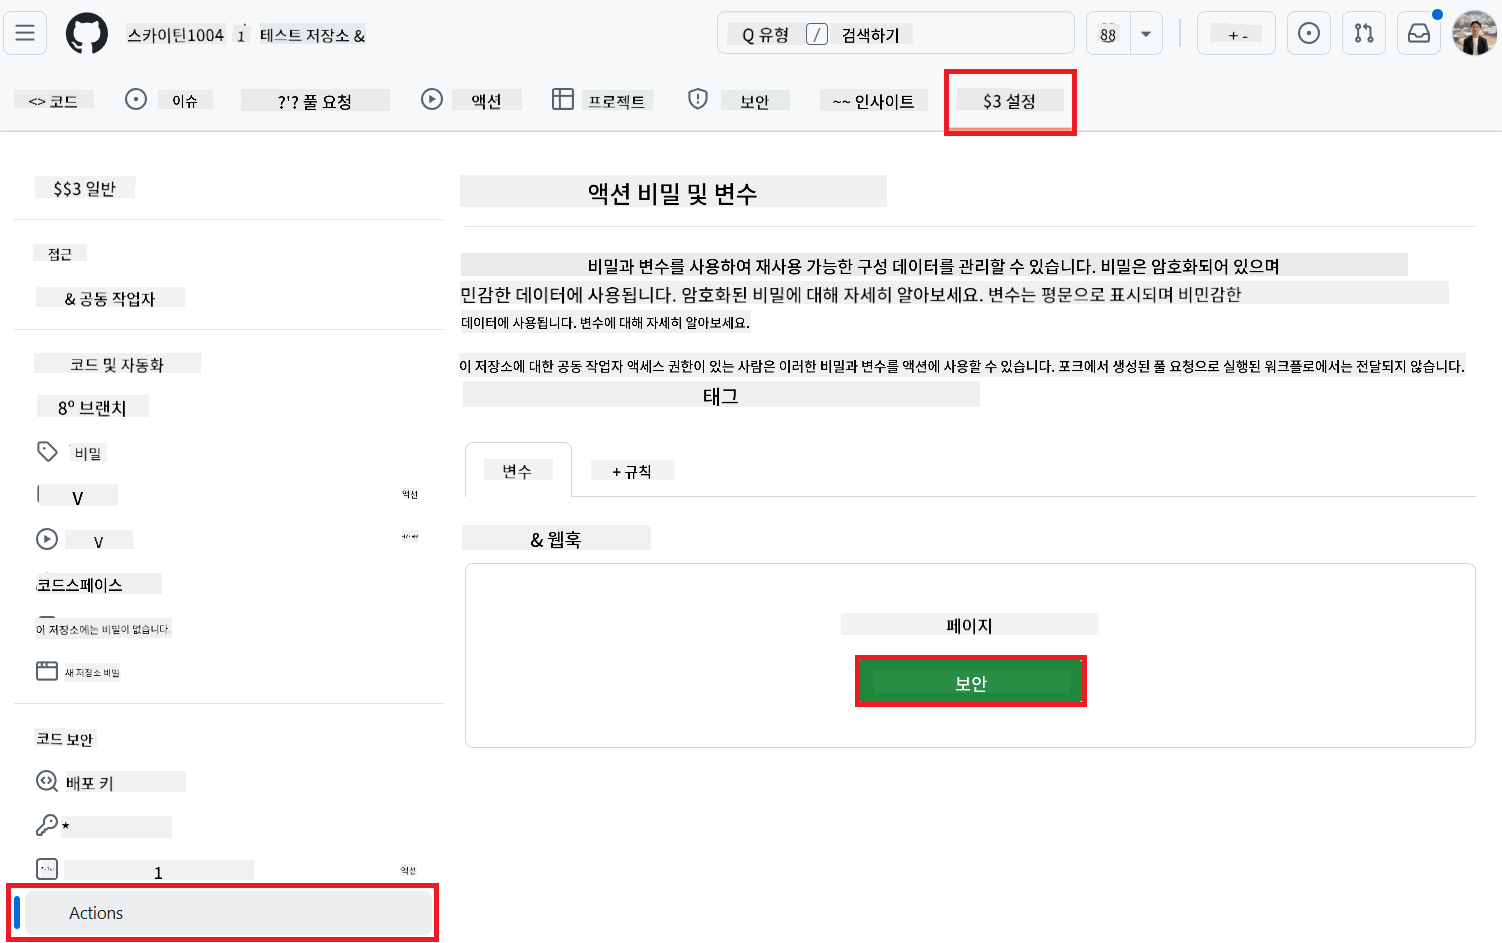Open the 테스트 저장소 repository link

312,35
